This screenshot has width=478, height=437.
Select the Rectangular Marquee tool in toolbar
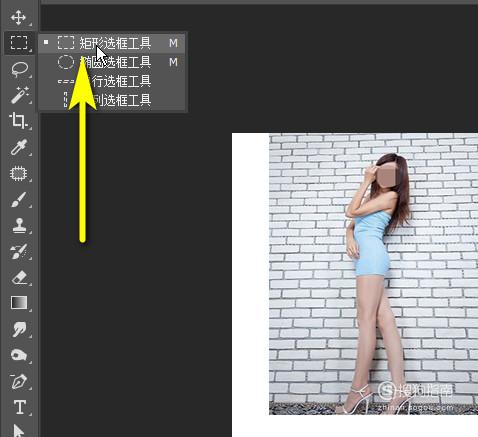click(19, 43)
